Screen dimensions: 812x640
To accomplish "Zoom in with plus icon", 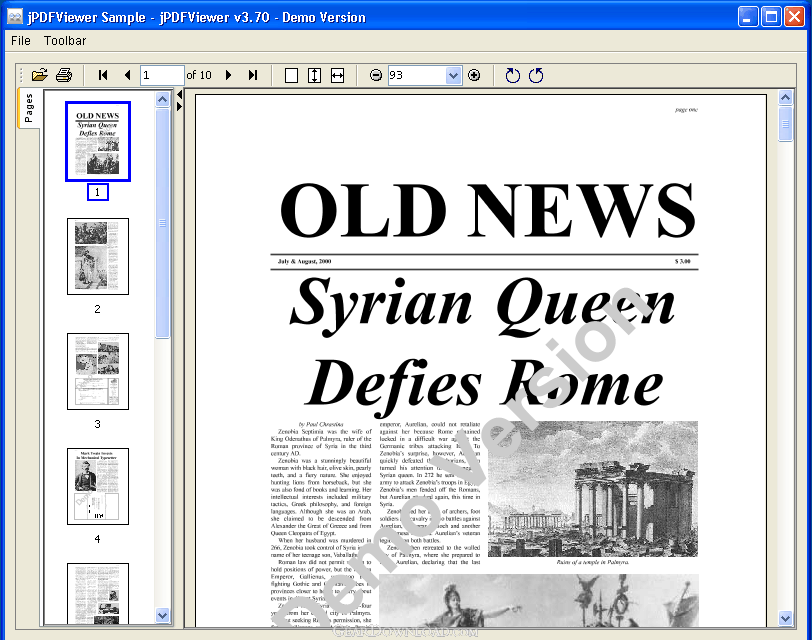I will coord(474,76).
